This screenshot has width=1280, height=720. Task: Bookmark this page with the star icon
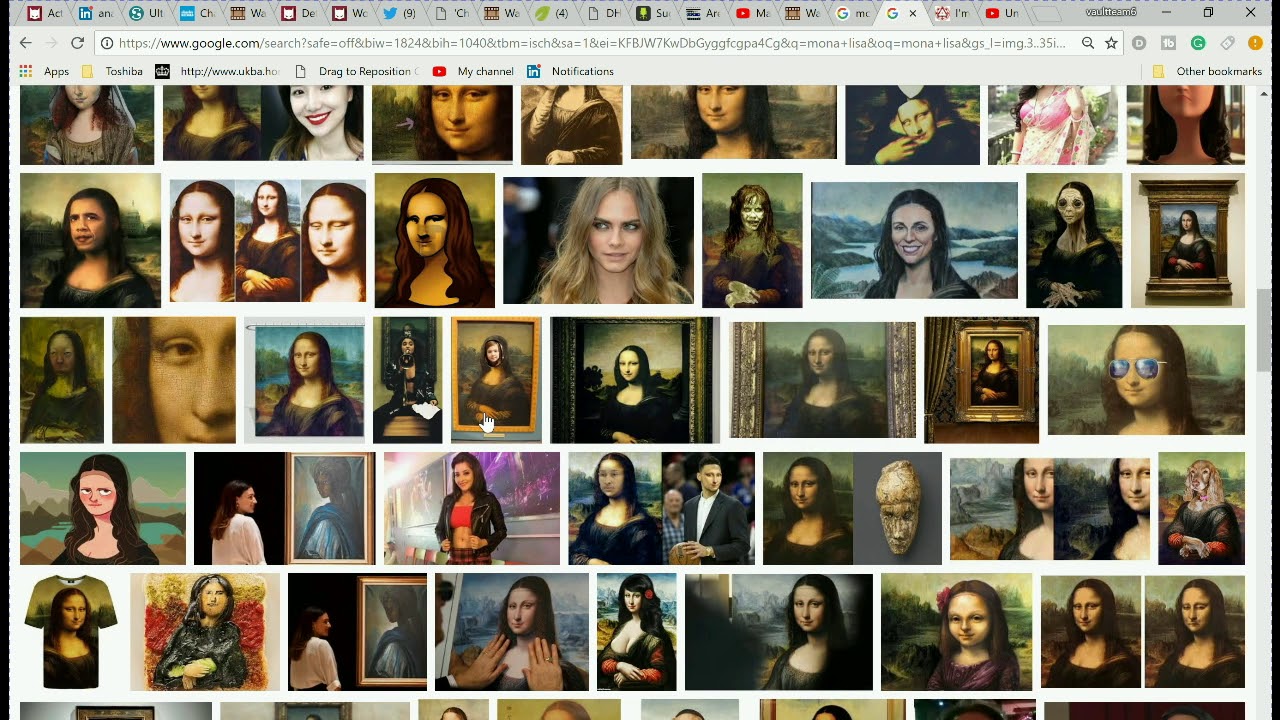[x=1111, y=43]
